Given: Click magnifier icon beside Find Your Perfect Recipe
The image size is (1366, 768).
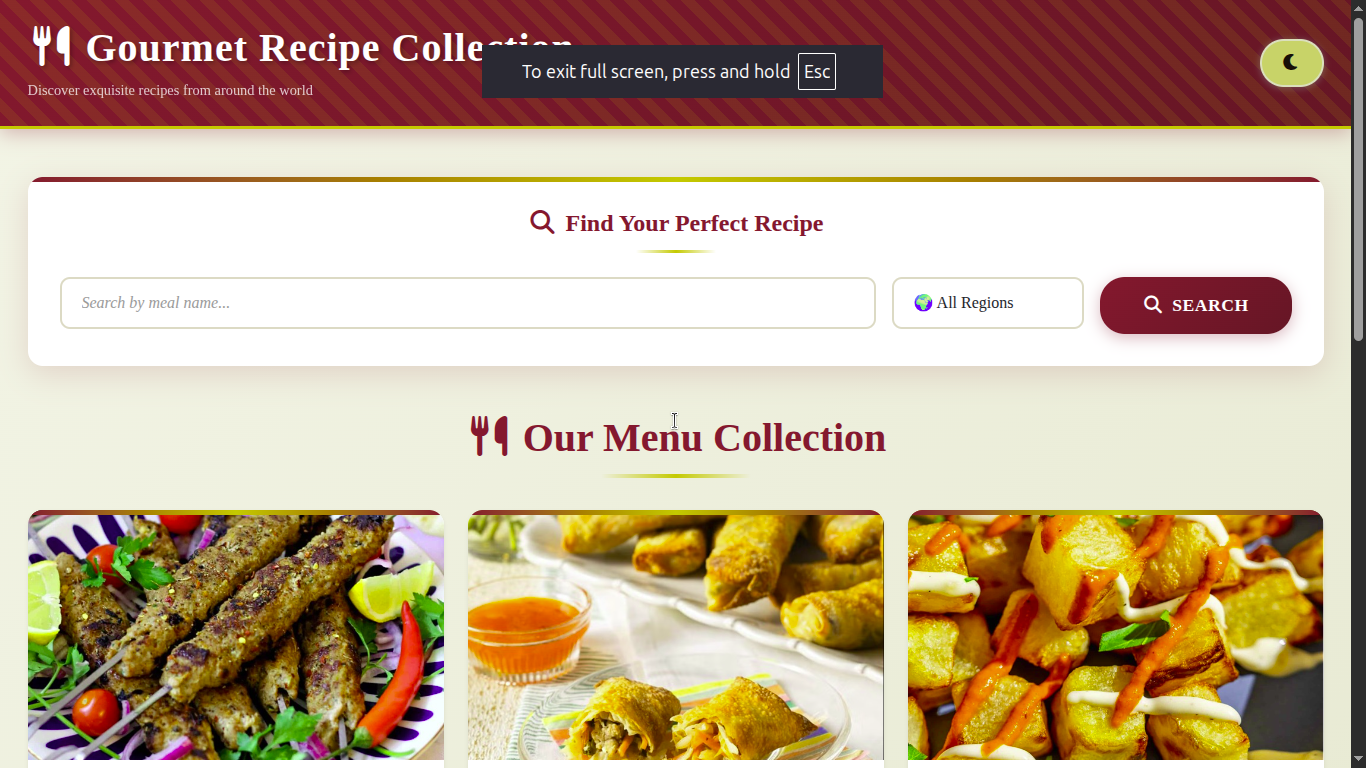Looking at the screenshot, I should pos(542,222).
